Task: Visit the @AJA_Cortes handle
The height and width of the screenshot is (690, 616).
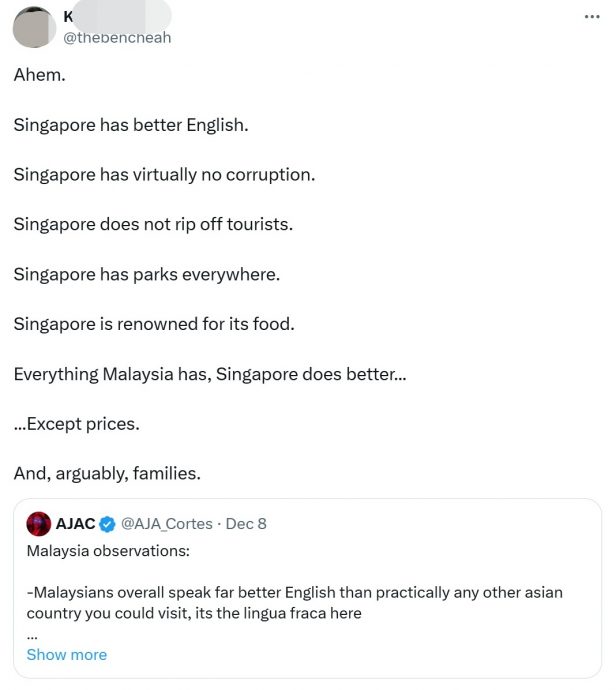Action: coord(167,524)
